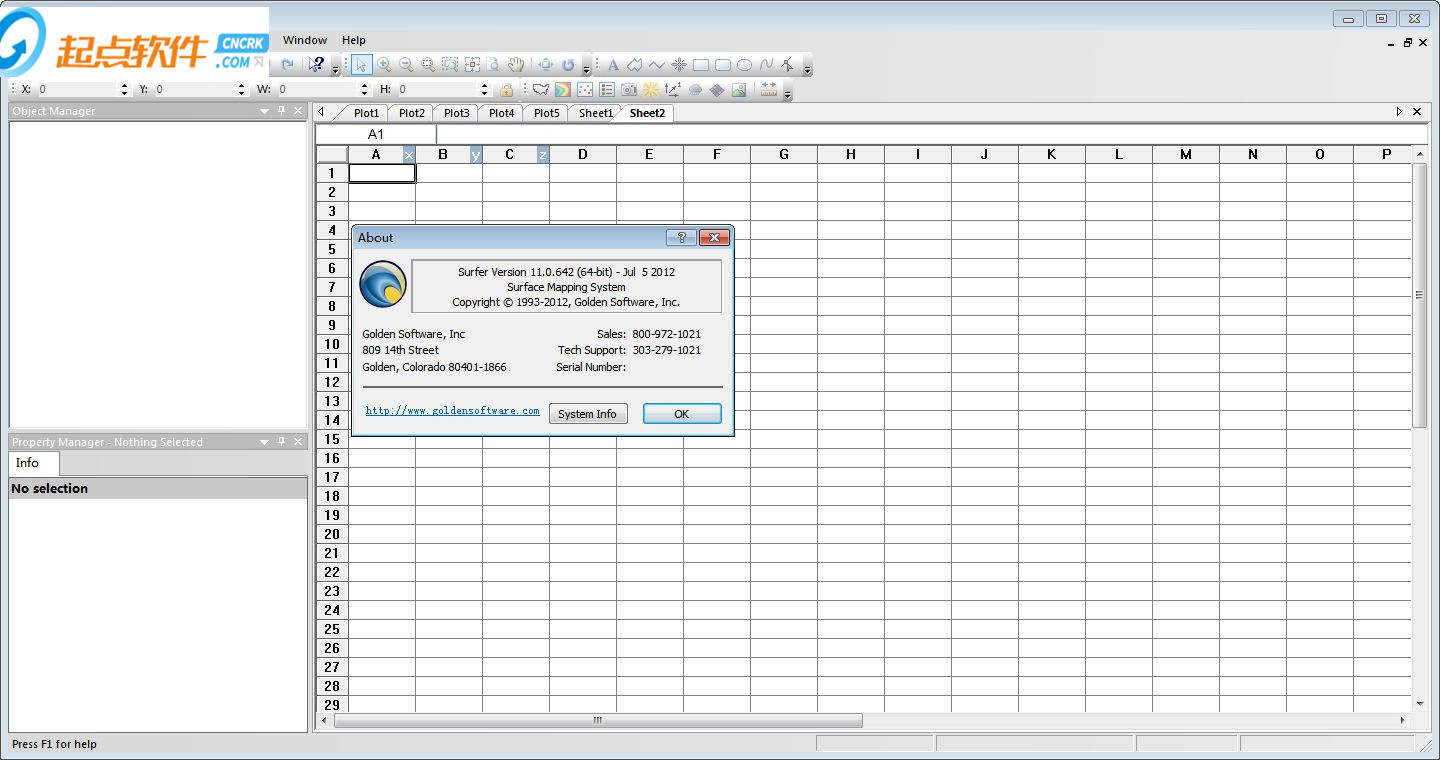Click the New 3D Wireframe icon
This screenshot has width=1440, height=760.
point(717,90)
